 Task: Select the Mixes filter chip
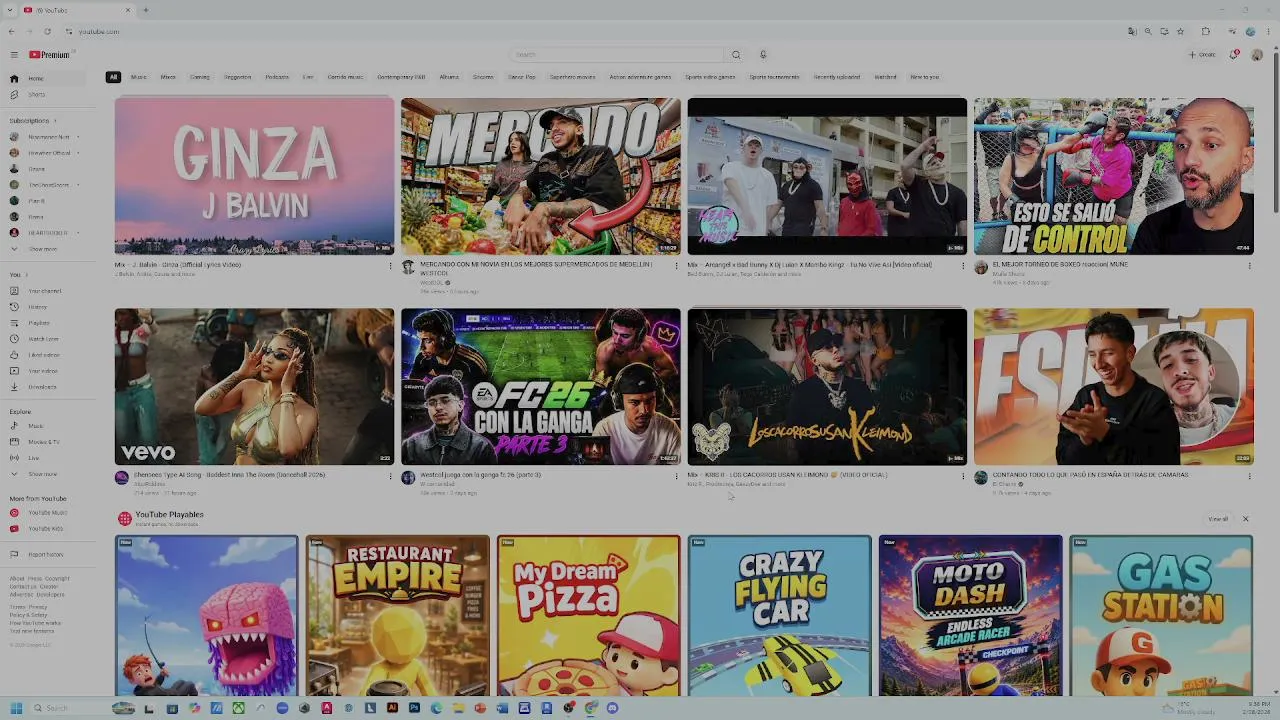168,77
